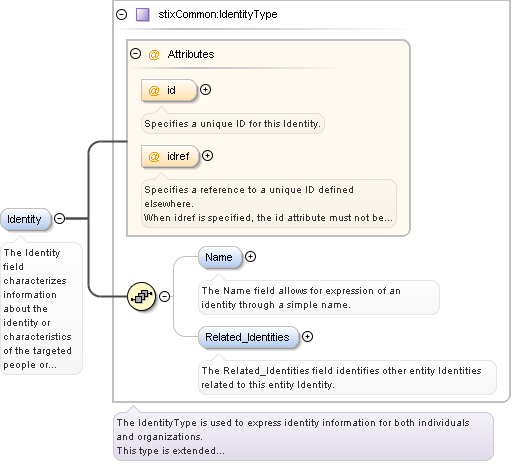
Task: Click the @ symbol inside the id attribute
Action: (154, 91)
